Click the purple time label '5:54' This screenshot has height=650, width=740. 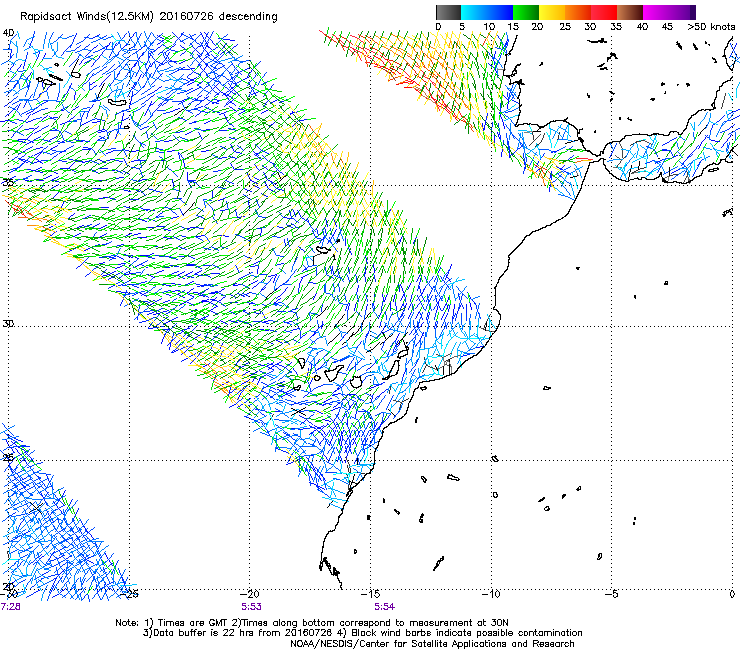pos(384,607)
